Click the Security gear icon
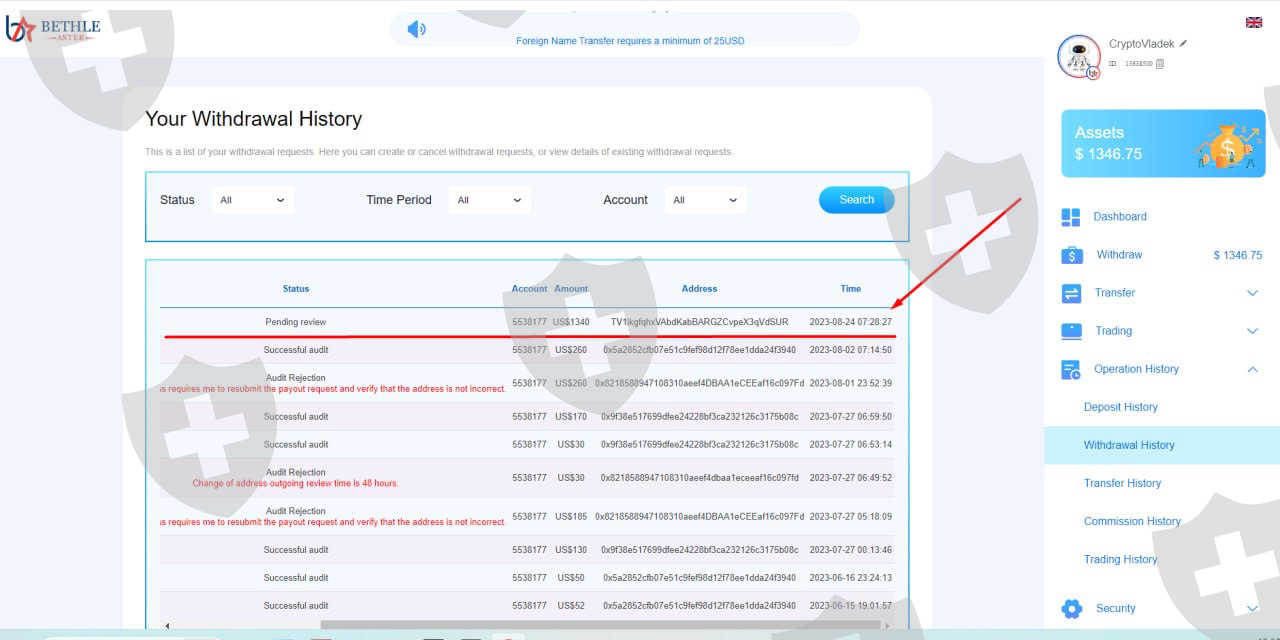This screenshot has width=1280, height=640. pyautogui.click(x=1071, y=608)
